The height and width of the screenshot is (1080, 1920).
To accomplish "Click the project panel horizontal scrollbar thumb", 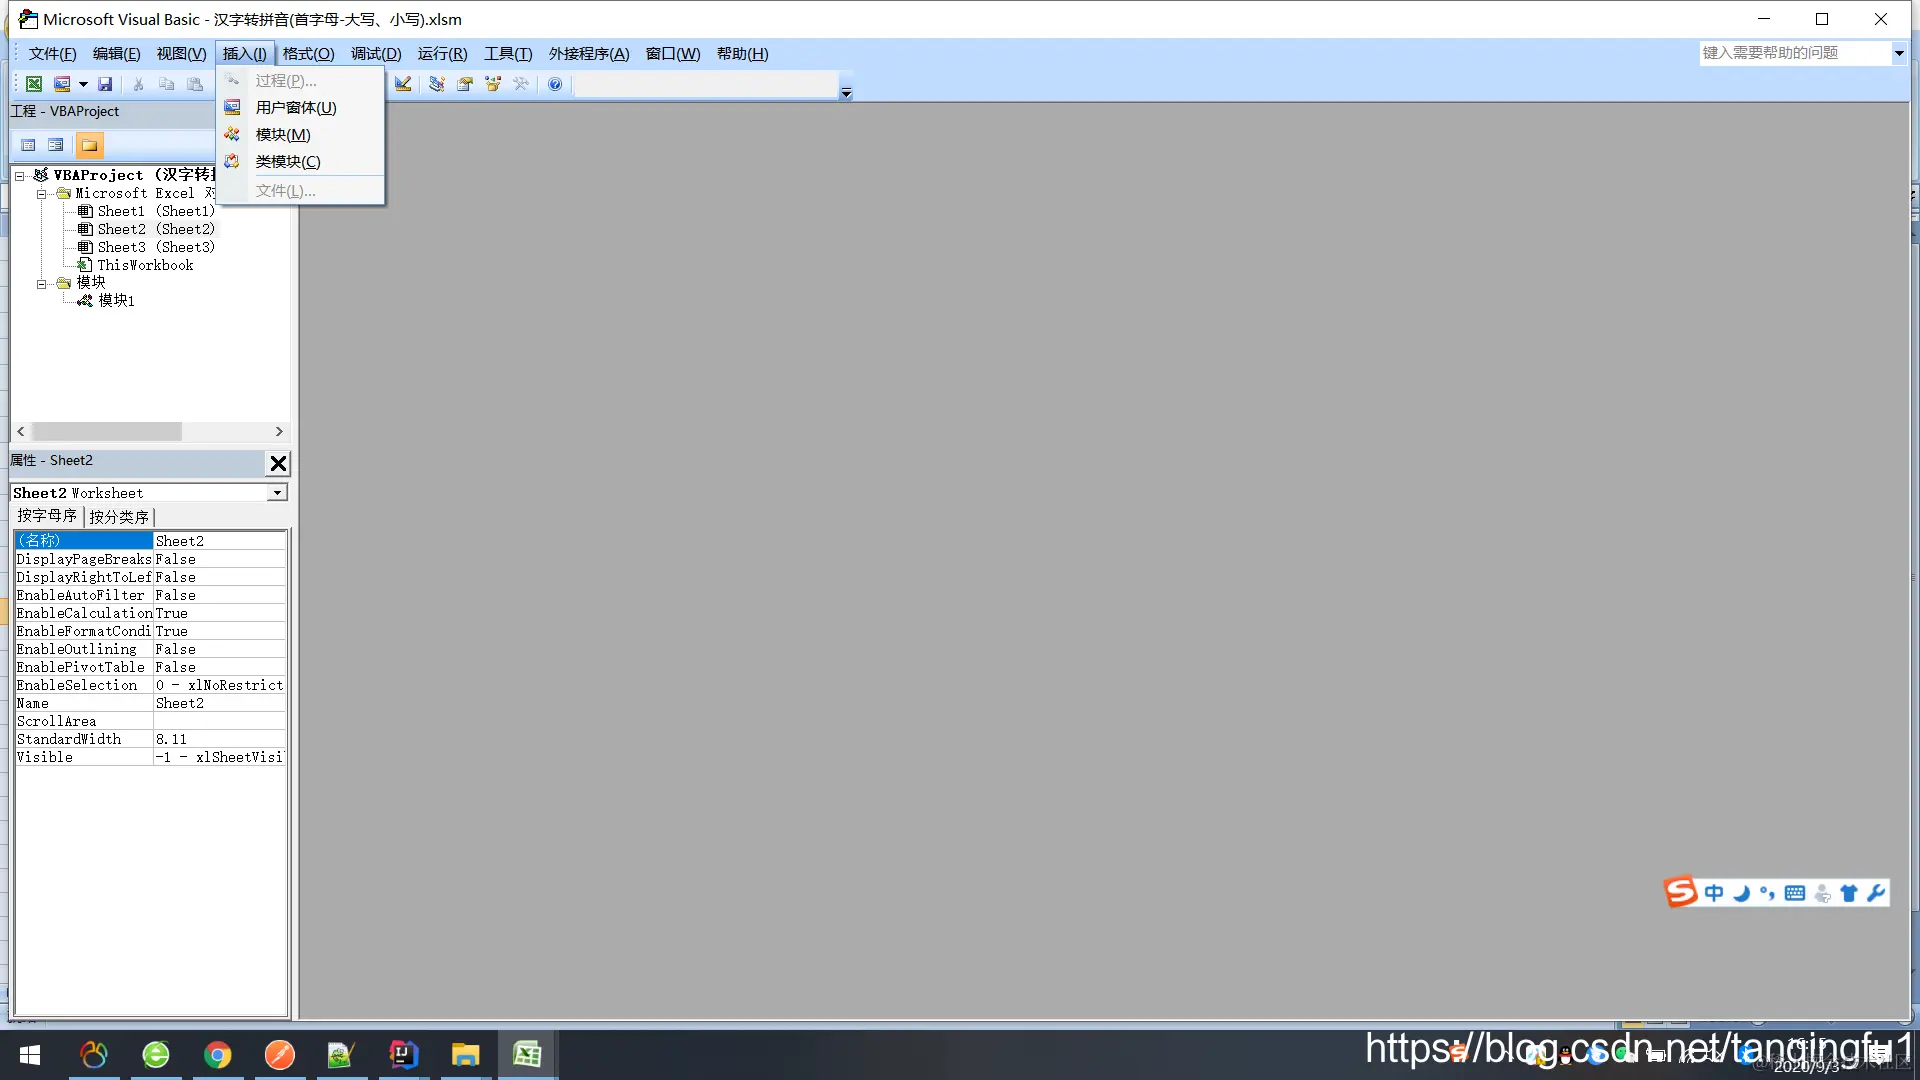I will [107, 432].
